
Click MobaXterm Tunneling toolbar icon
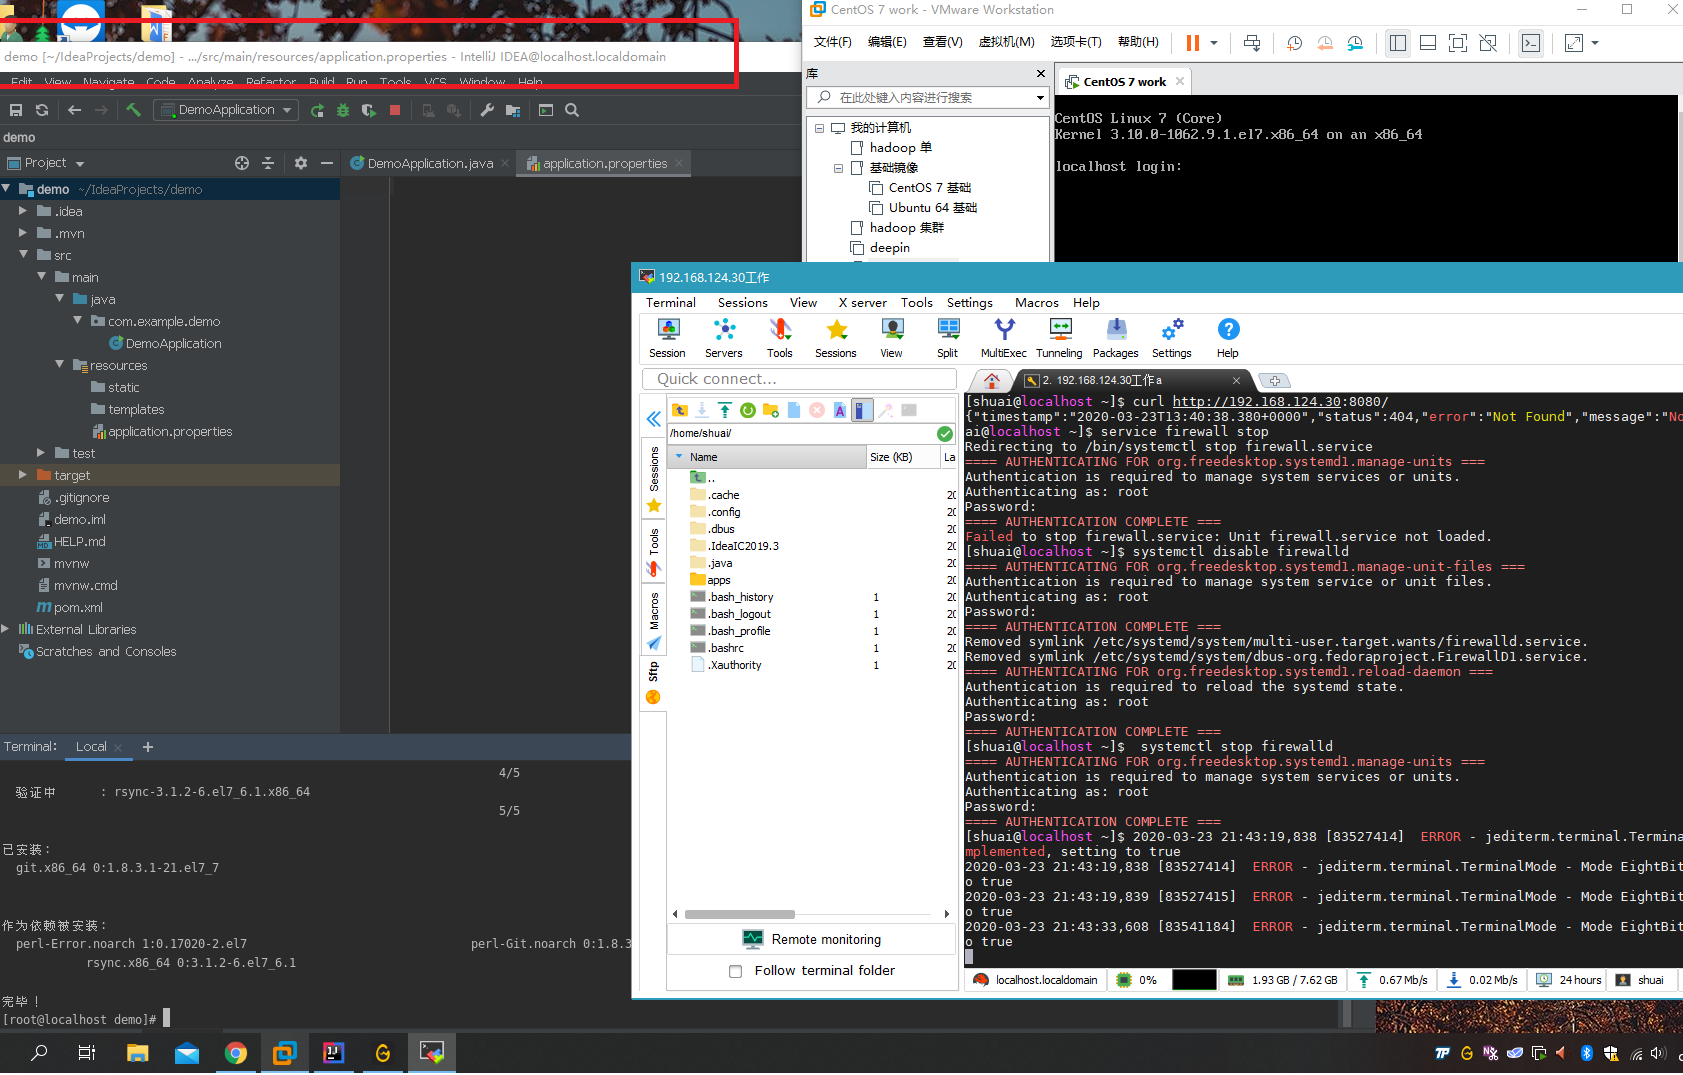[1059, 338]
